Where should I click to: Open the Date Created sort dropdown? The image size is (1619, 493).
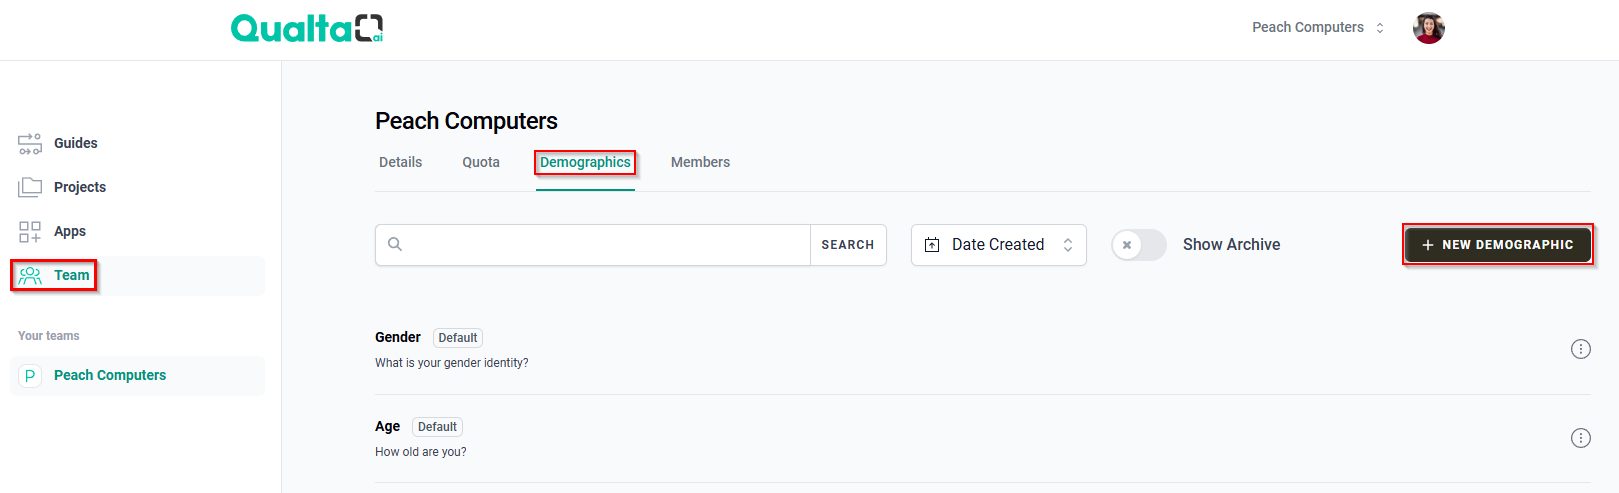998,245
